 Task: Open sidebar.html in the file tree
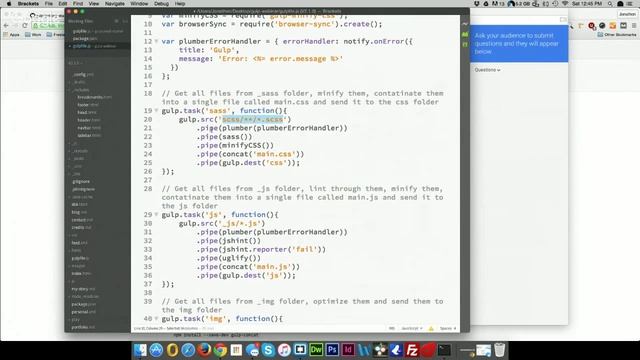pyautogui.click(x=89, y=136)
